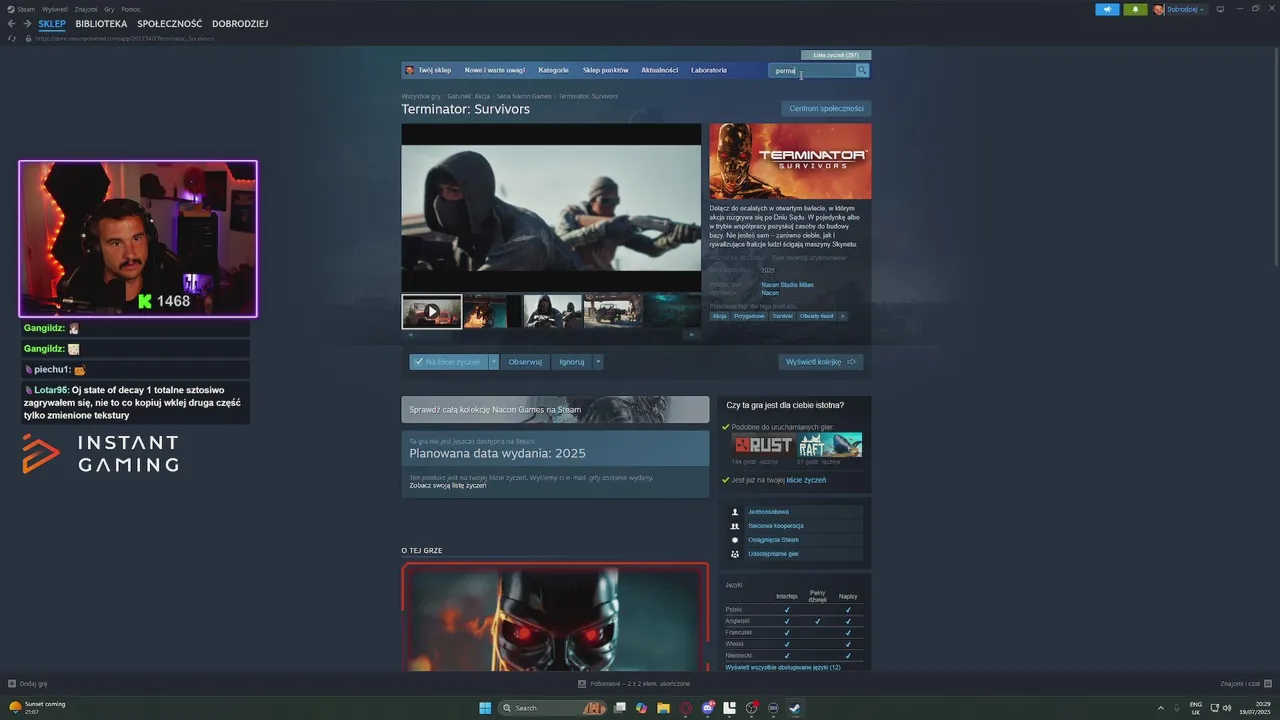Click the Wyświetl kolejkę button
The height and width of the screenshot is (720, 1280).
click(821, 362)
